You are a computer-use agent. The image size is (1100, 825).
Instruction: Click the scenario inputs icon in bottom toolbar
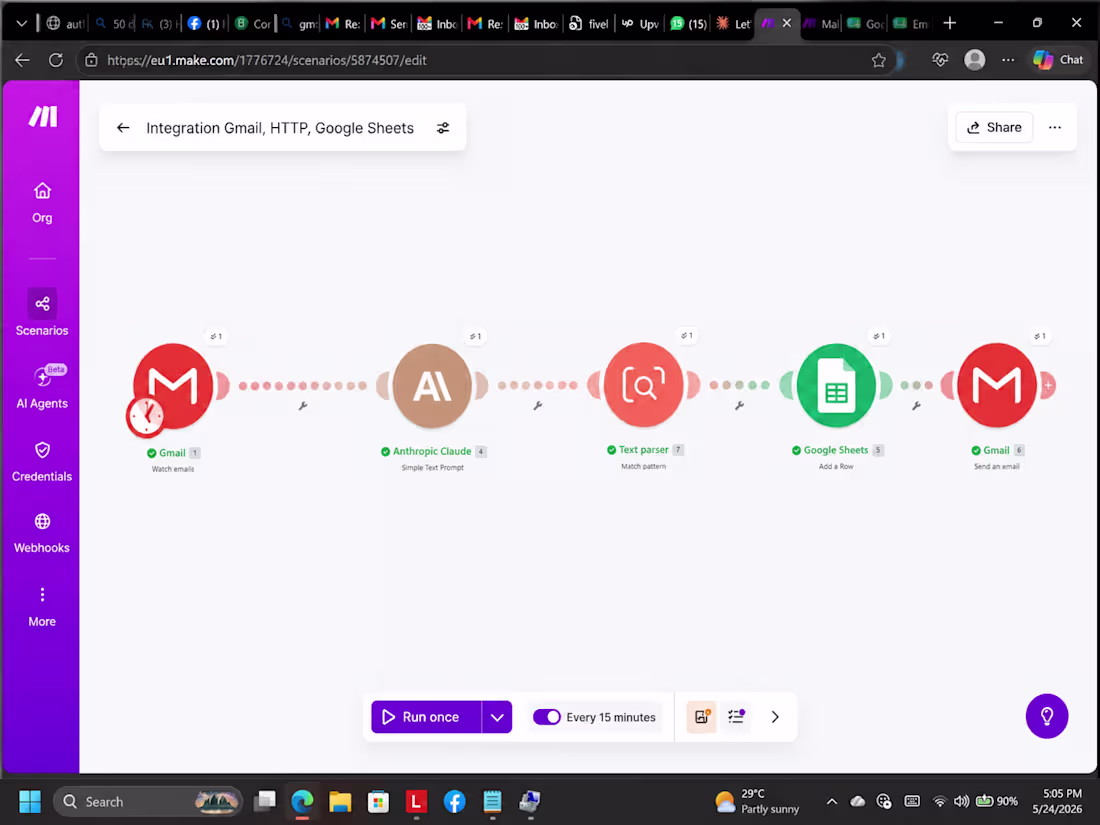(701, 717)
